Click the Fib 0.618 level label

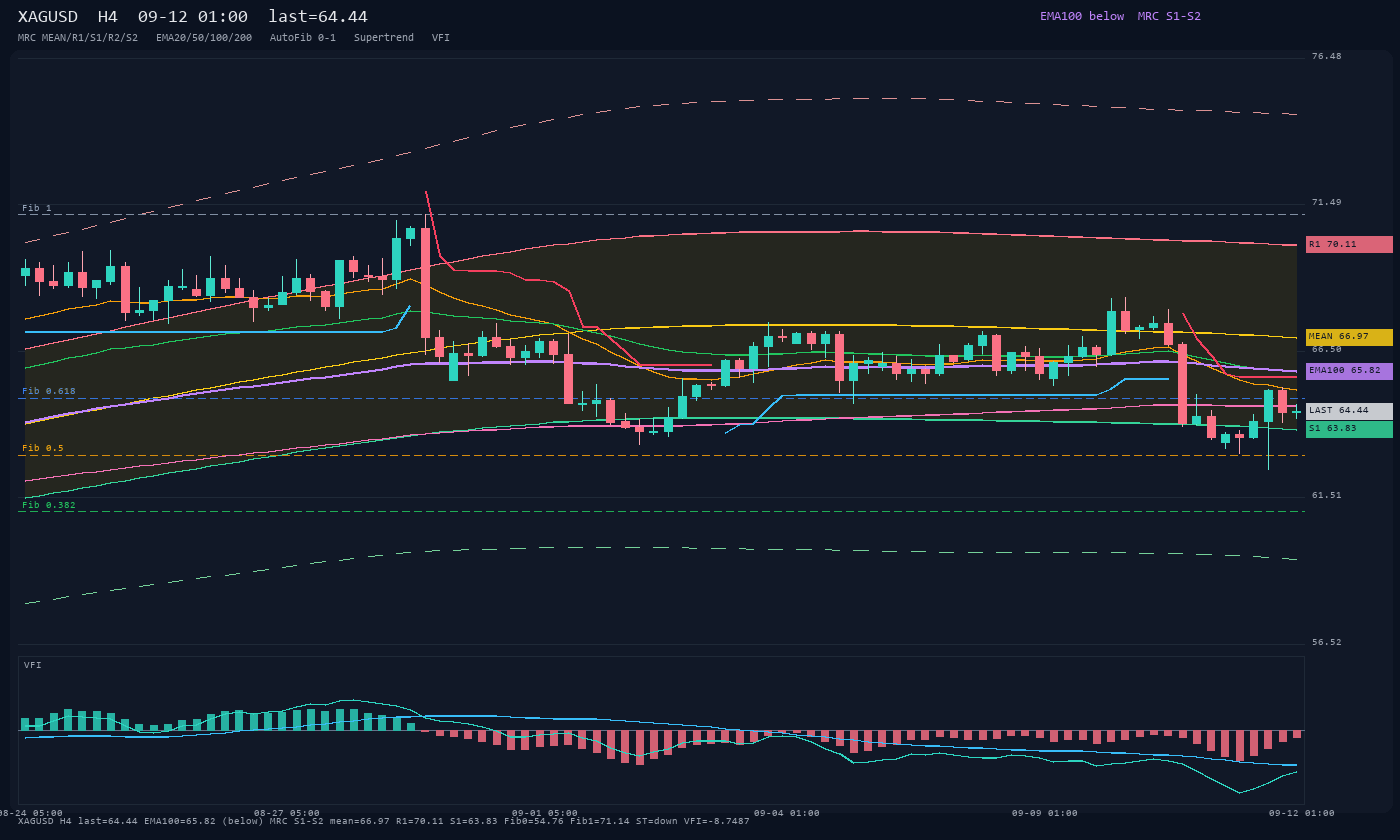49,391
